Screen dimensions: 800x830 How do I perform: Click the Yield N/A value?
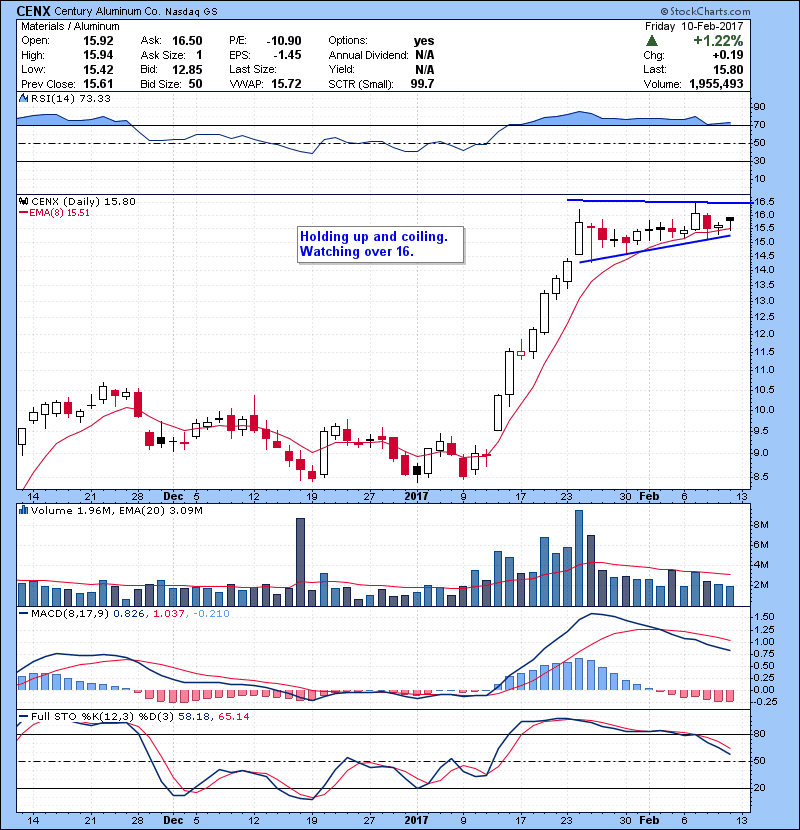click(425, 69)
